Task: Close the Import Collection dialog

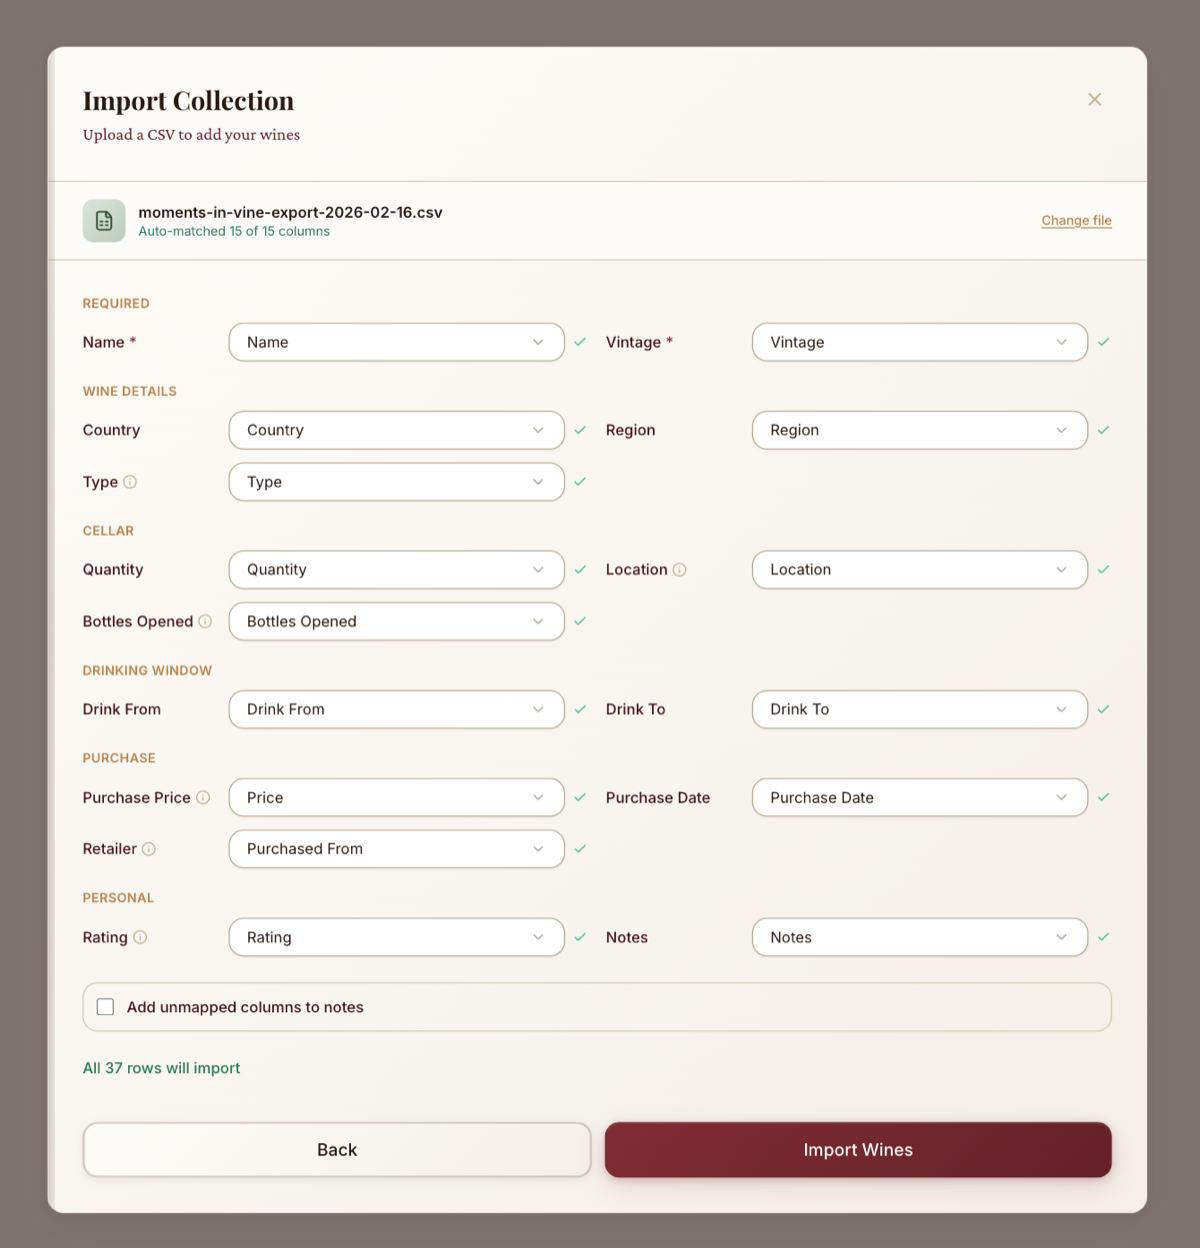Action: coord(1094,99)
